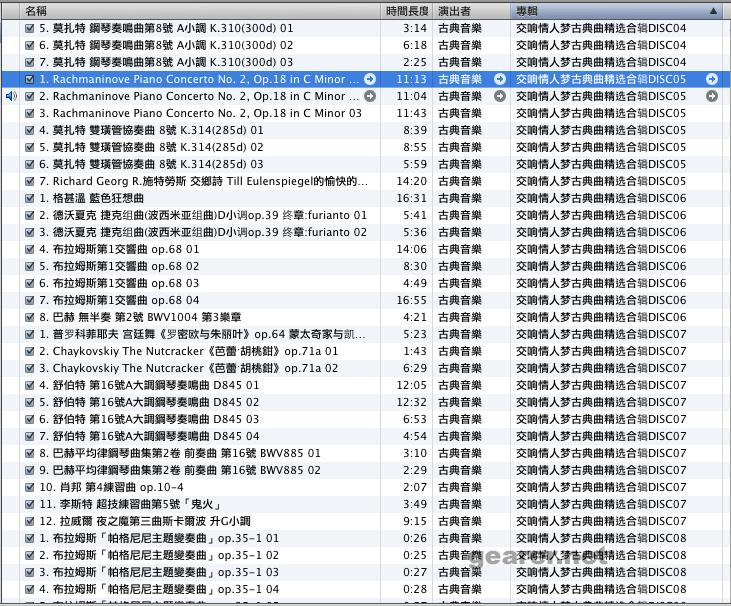Select 舒伯特 第16號A大調鋼琴奏鳴曲 D845 02
731x606 pixels.
(x=149, y=402)
